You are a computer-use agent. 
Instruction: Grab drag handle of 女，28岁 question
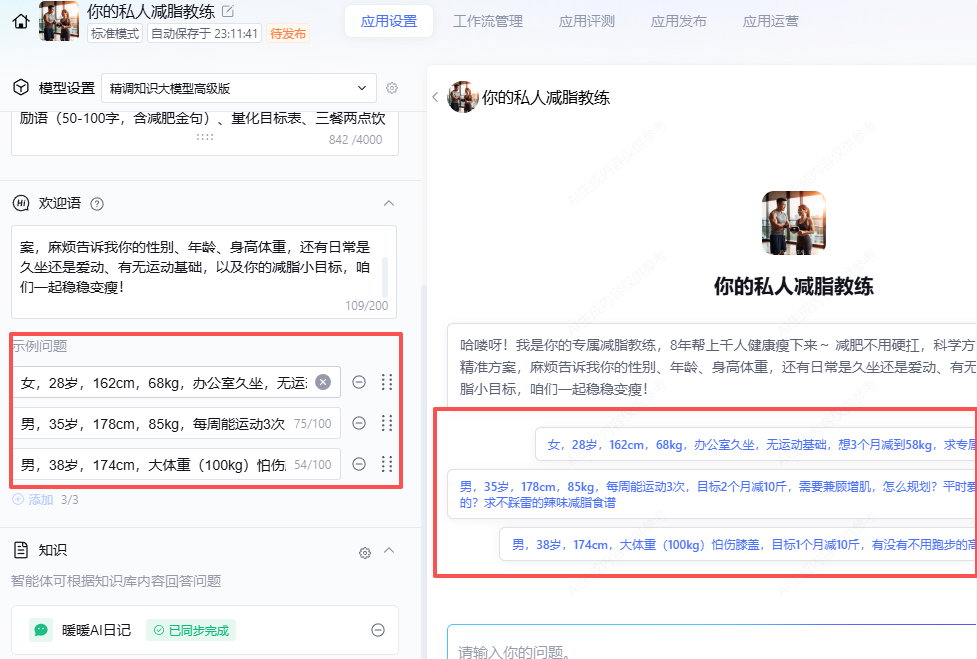[x=387, y=382]
